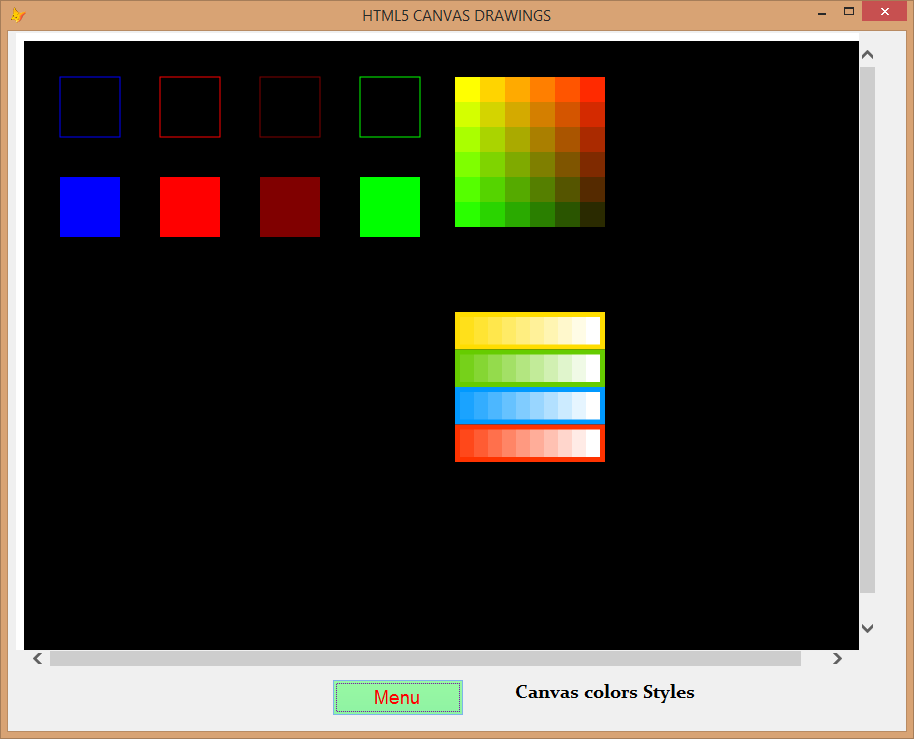The height and width of the screenshot is (739, 914).
Task: Click the yellow-to-white gradient bar
Action: (x=530, y=330)
